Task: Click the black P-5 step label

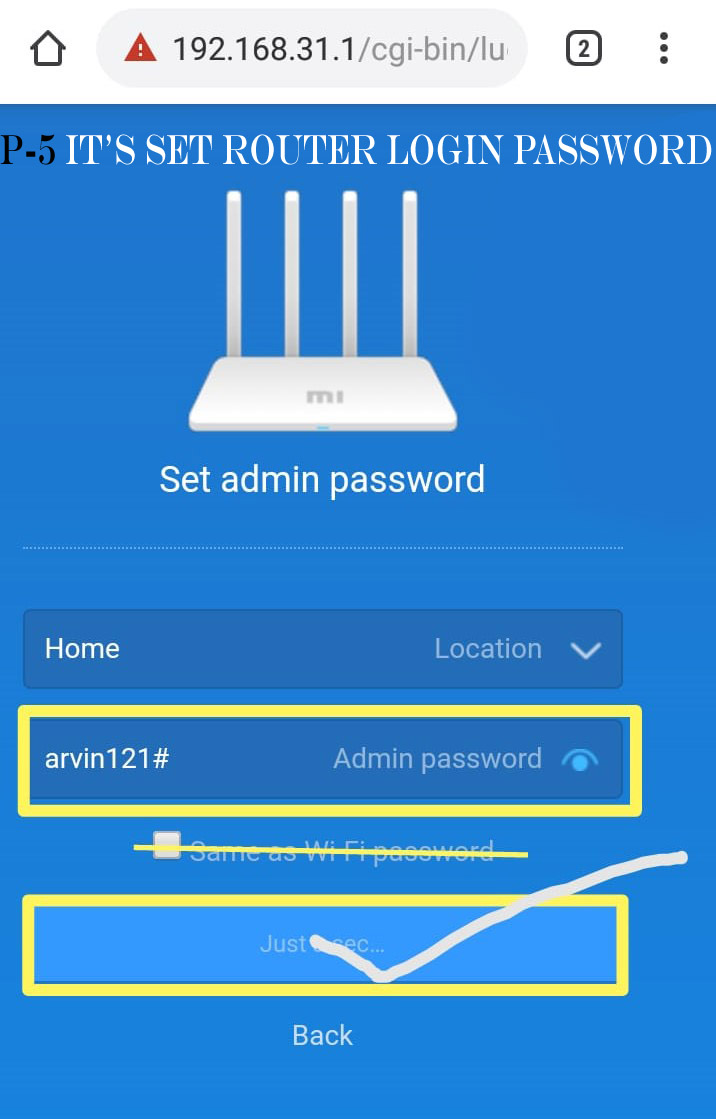Action: pos(29,150)
